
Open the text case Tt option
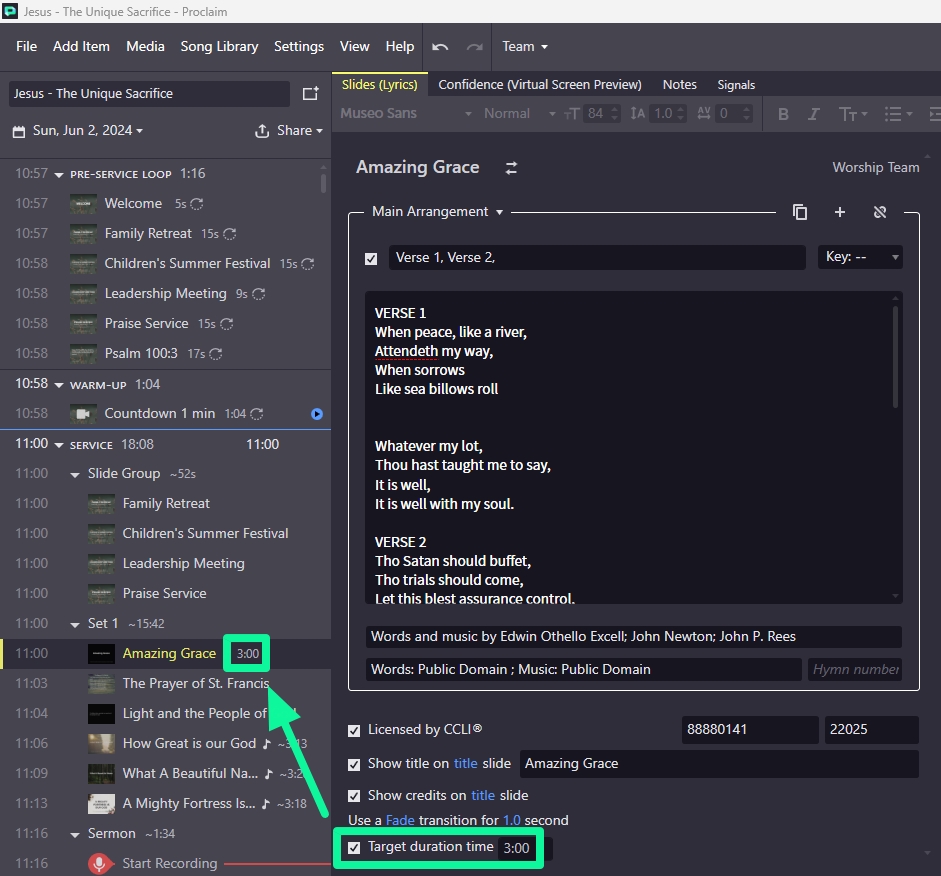(852, 114)
